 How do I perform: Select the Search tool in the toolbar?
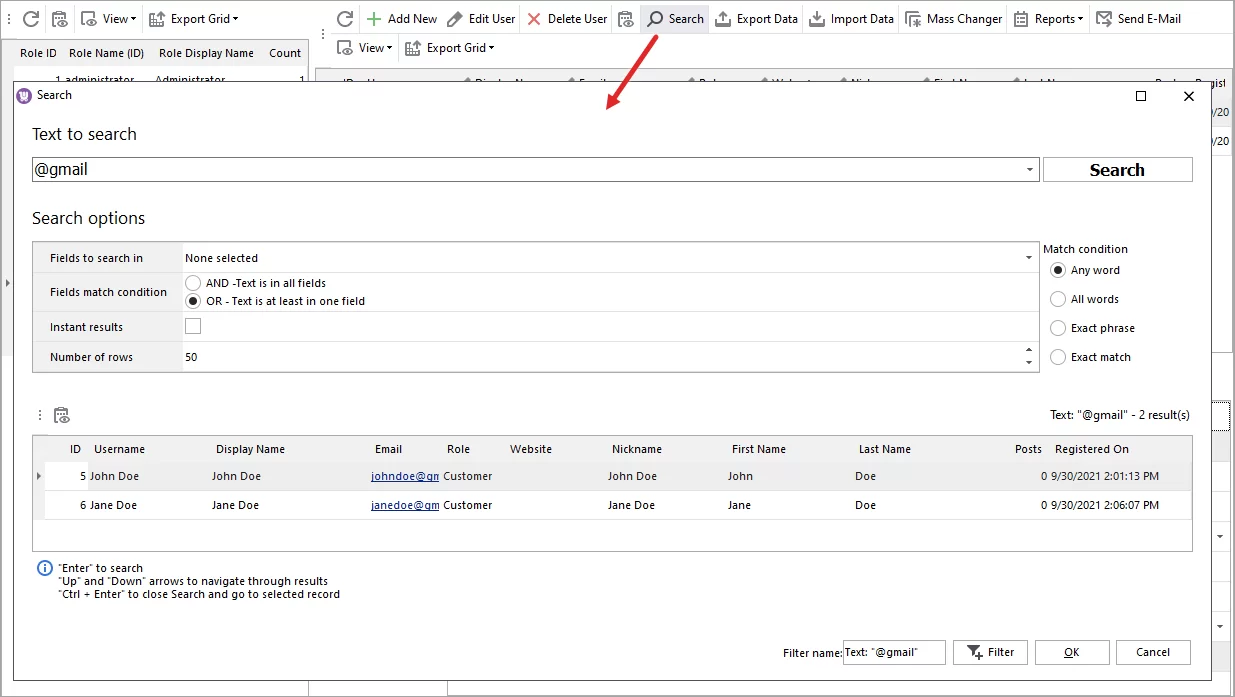click(x=674, y=17)
